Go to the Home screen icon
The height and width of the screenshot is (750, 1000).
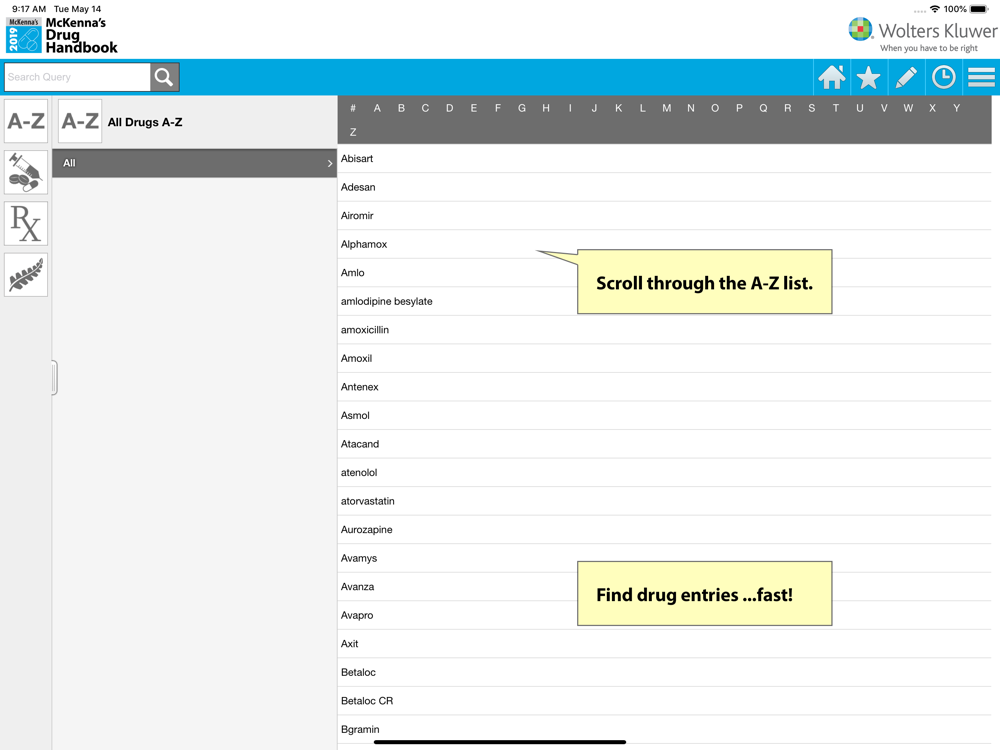click(832, 78)
